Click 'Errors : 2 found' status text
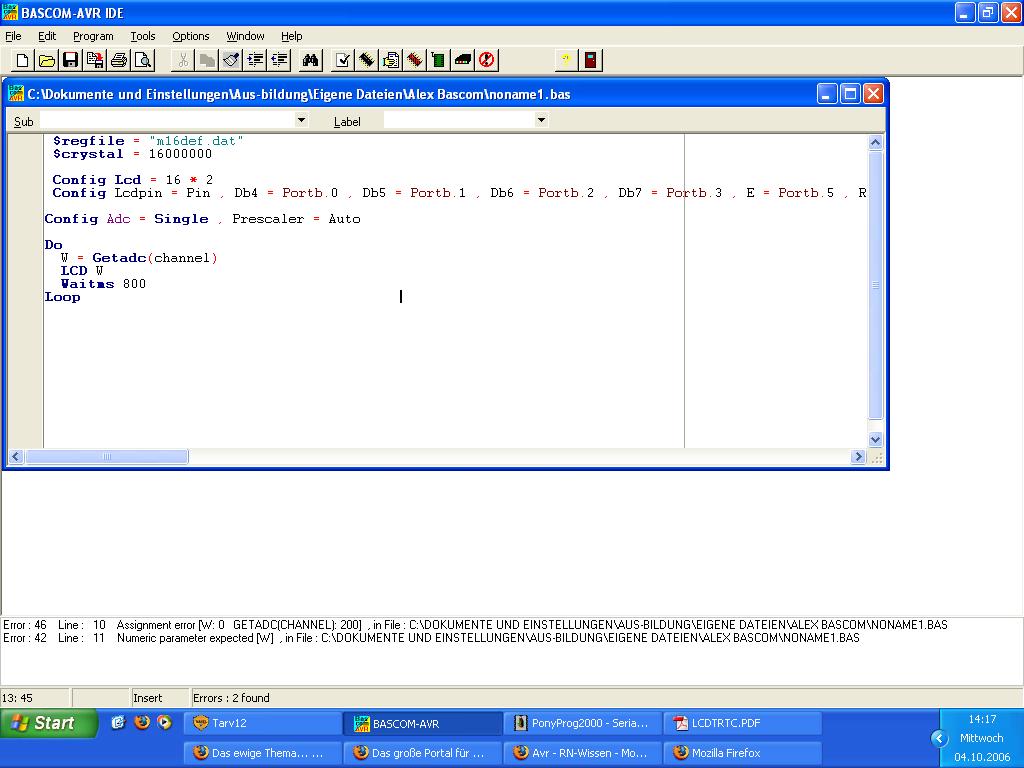The image size is (1024, 768). [x=231, y=698]
